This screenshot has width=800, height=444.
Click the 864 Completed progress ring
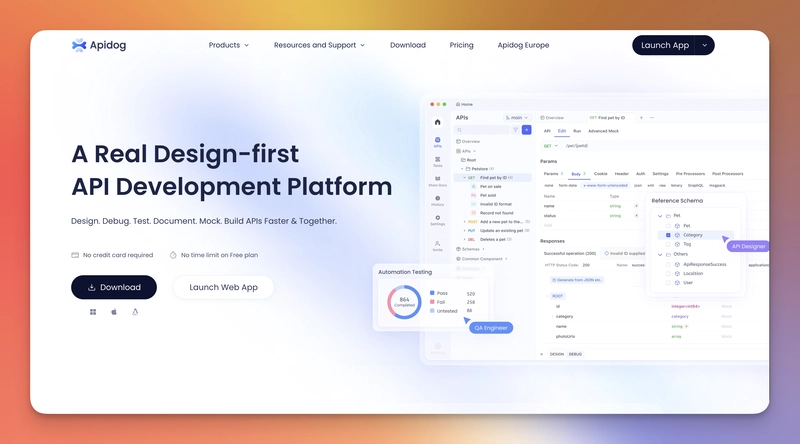(404, 302)
